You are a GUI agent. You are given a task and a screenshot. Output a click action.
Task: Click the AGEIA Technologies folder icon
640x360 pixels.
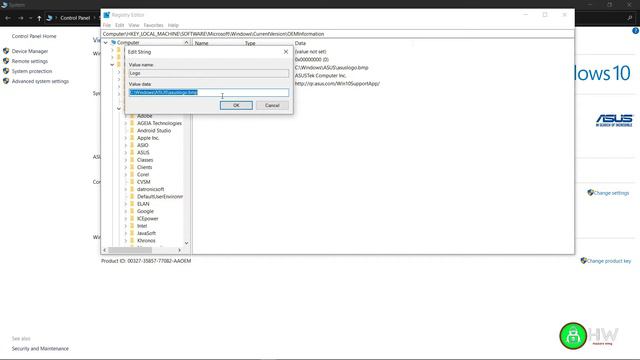[x=132, y=123]
